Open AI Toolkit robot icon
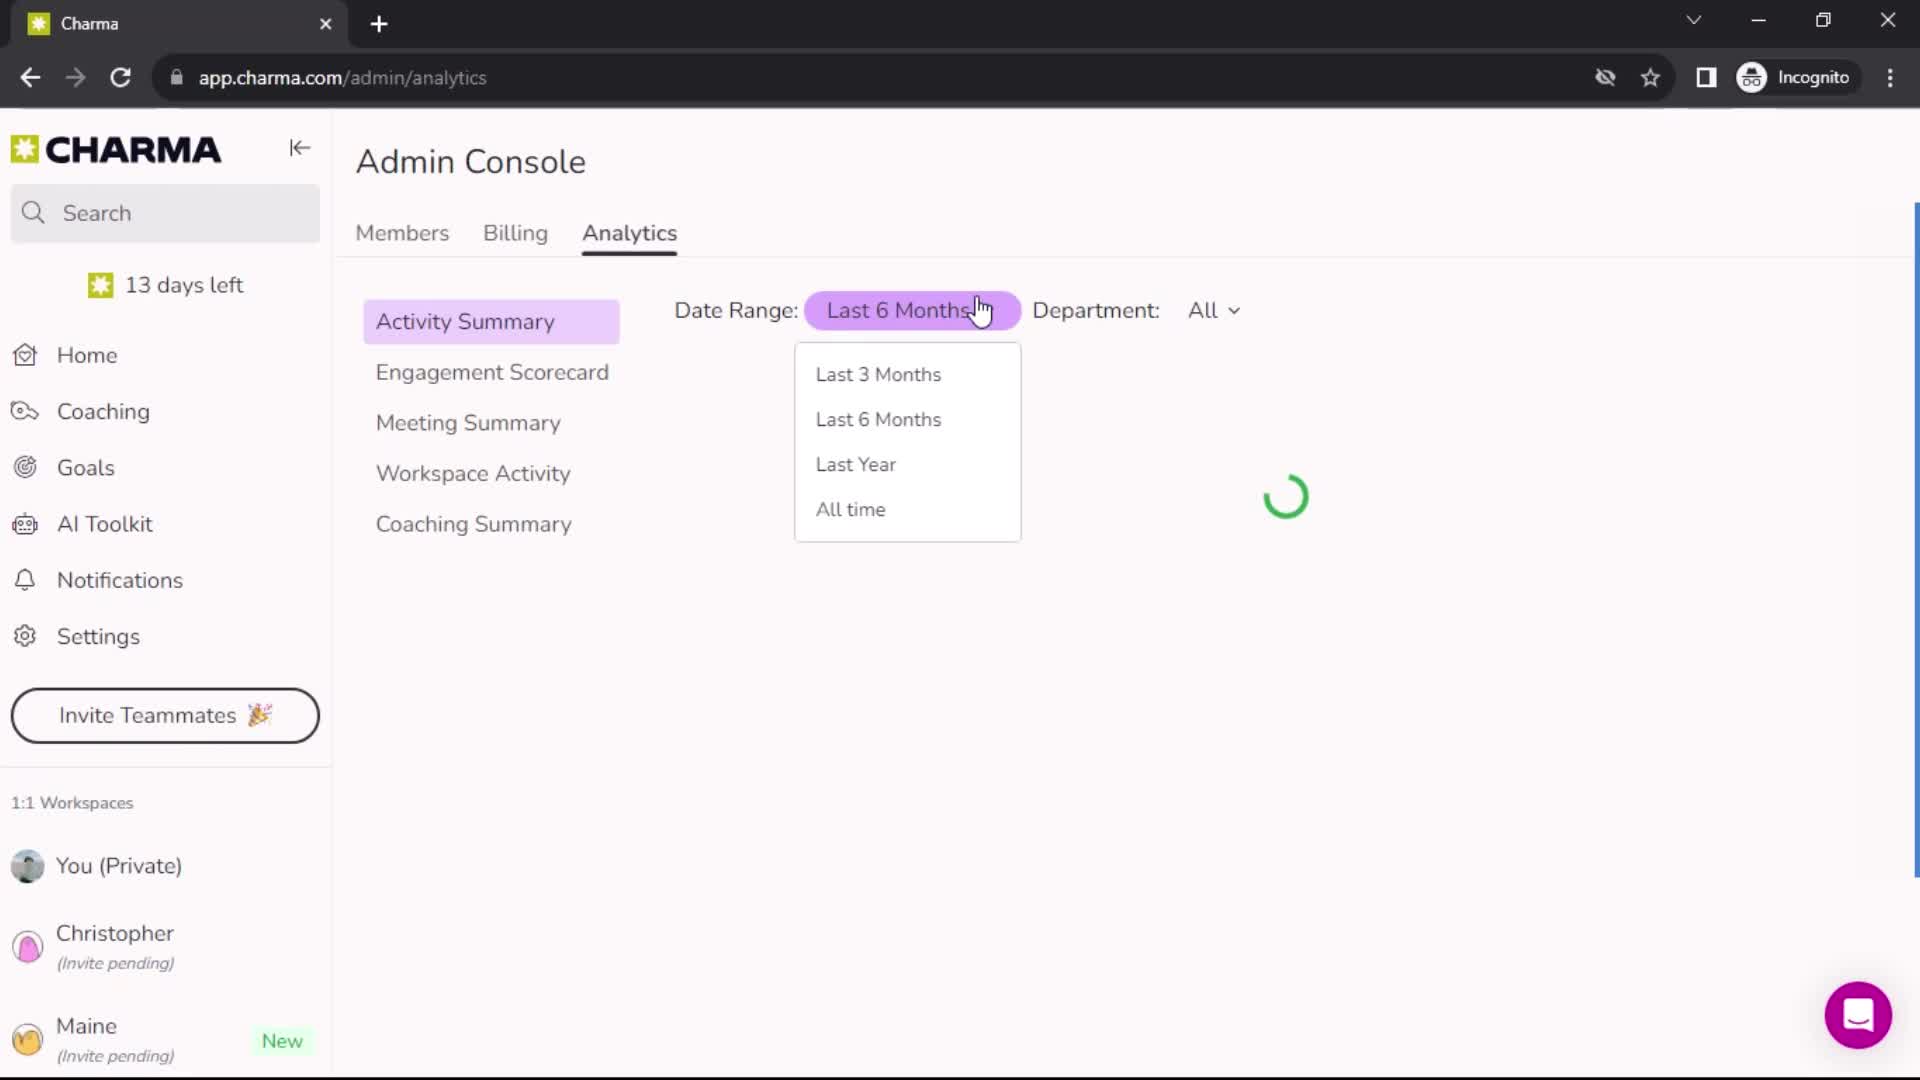 coord(25,524)
